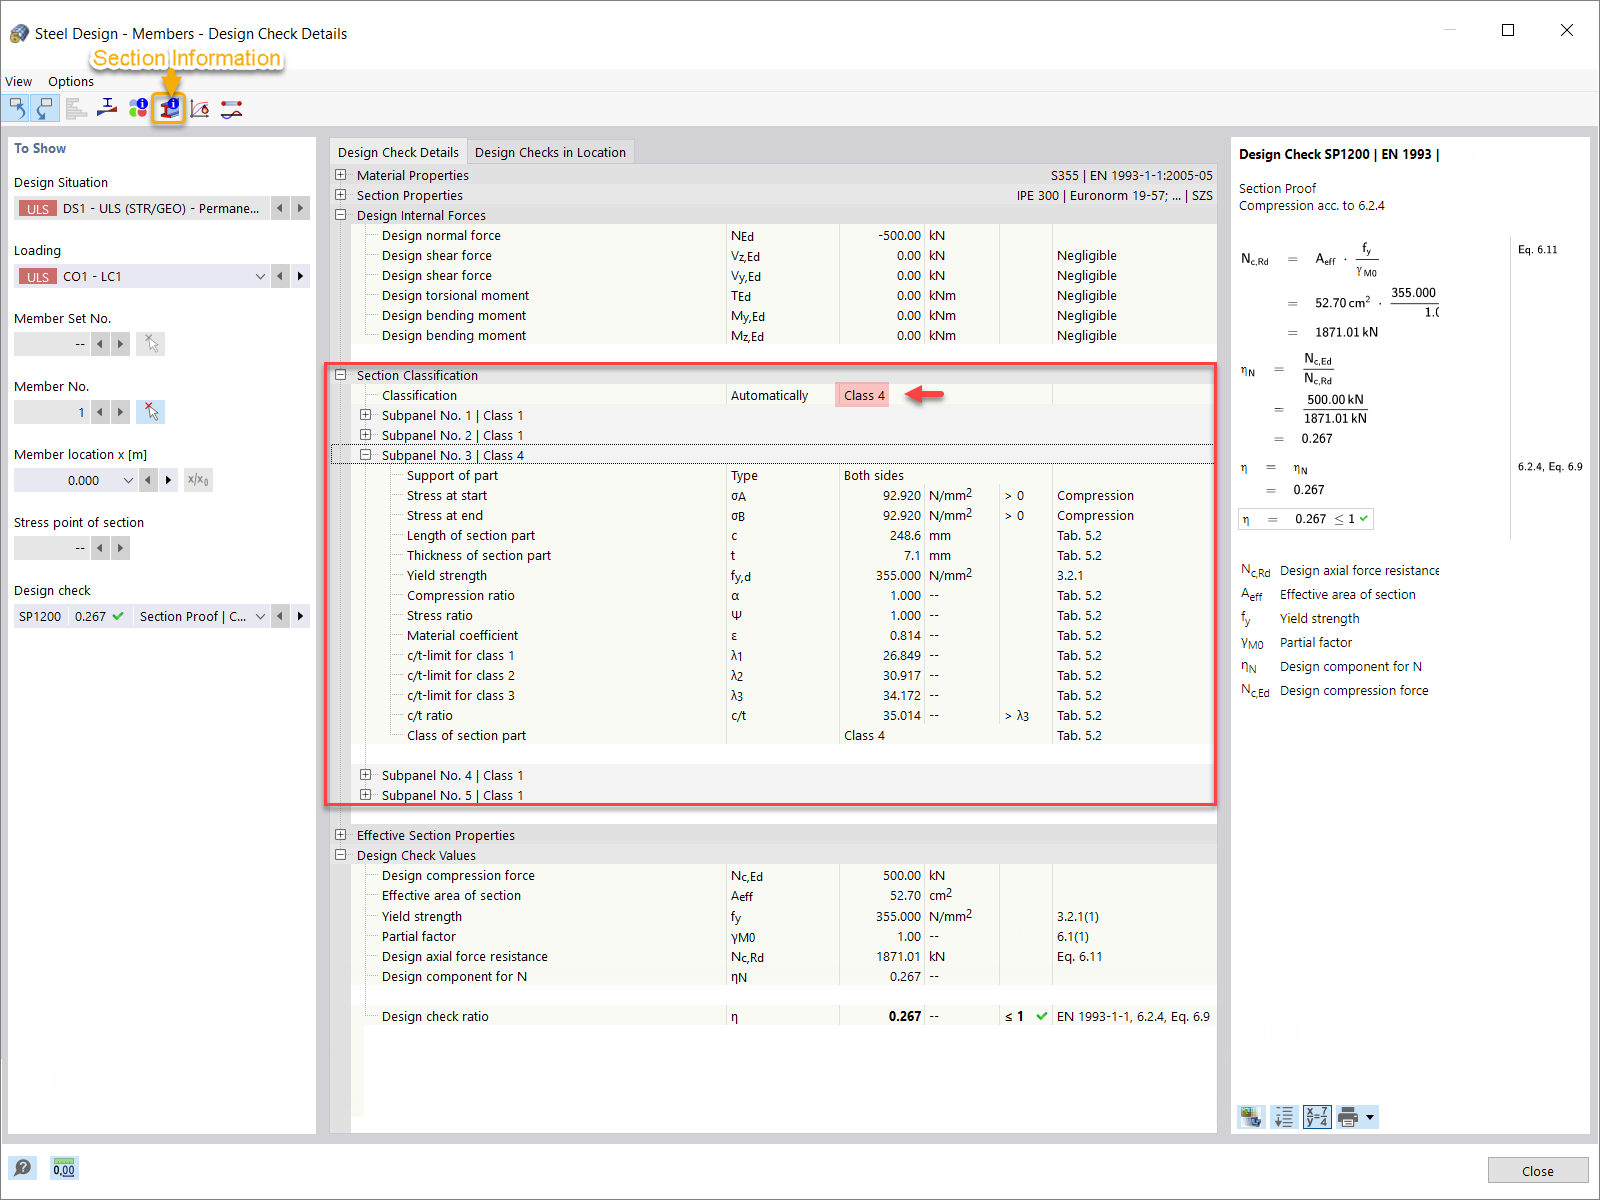Click the Stress point of section field

point(52,548)
